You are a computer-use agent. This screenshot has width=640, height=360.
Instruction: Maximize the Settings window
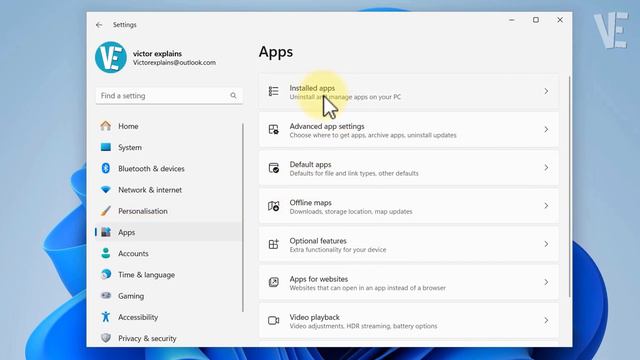(536, 20)
